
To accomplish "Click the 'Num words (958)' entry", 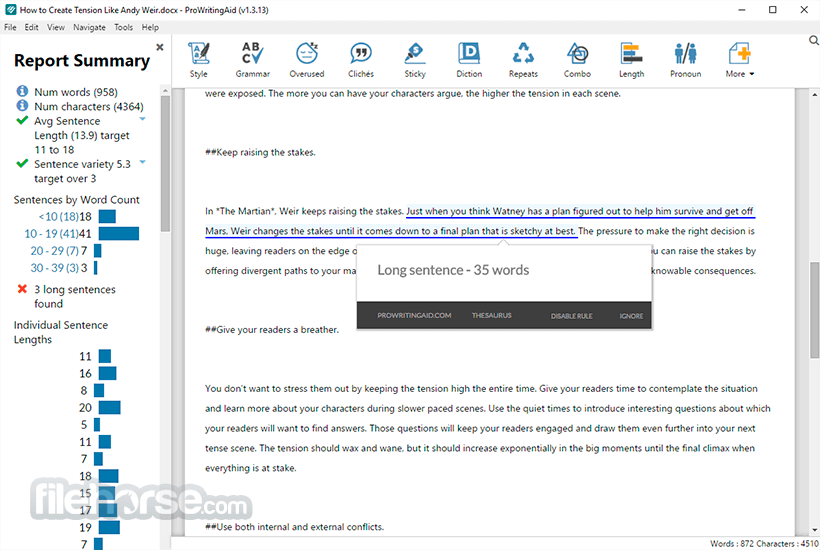I will coord(76,92).
